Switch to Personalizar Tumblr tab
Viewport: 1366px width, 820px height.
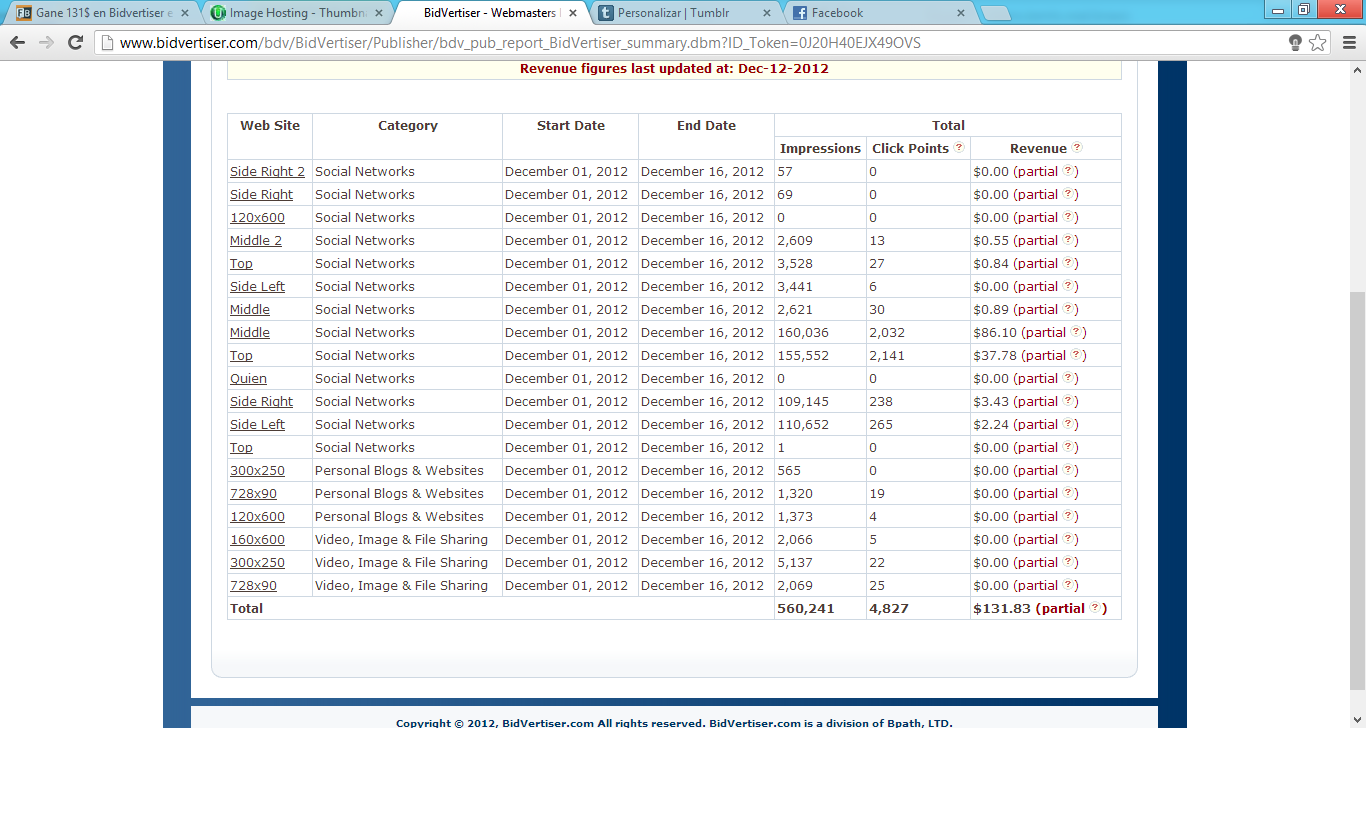tap(684, 13)
